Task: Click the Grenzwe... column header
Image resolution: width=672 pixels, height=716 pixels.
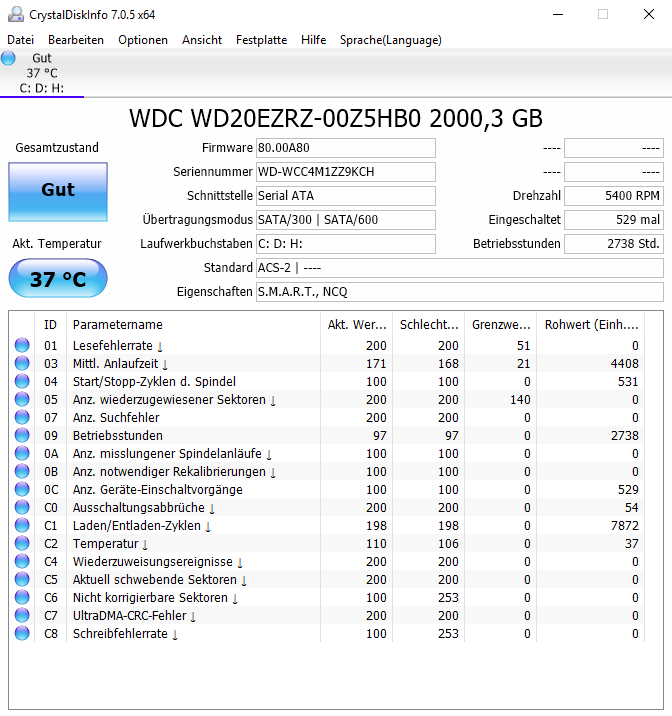Action: [x=501, y=325]
